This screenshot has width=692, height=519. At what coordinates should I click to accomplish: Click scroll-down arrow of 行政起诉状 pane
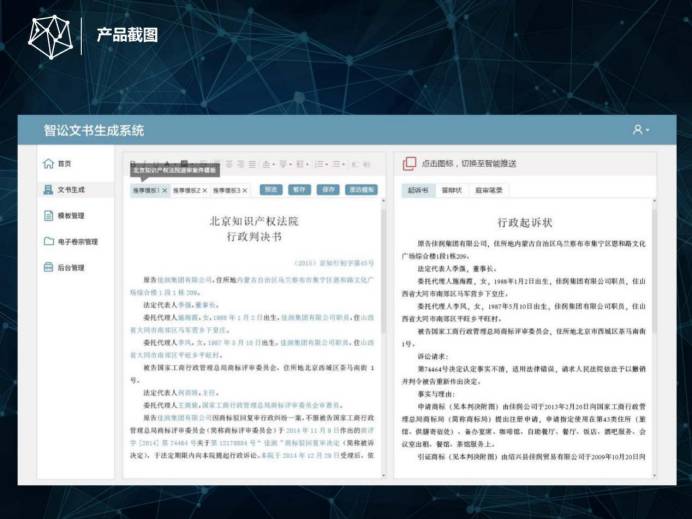pyautogui.click(x=654, y=475)
